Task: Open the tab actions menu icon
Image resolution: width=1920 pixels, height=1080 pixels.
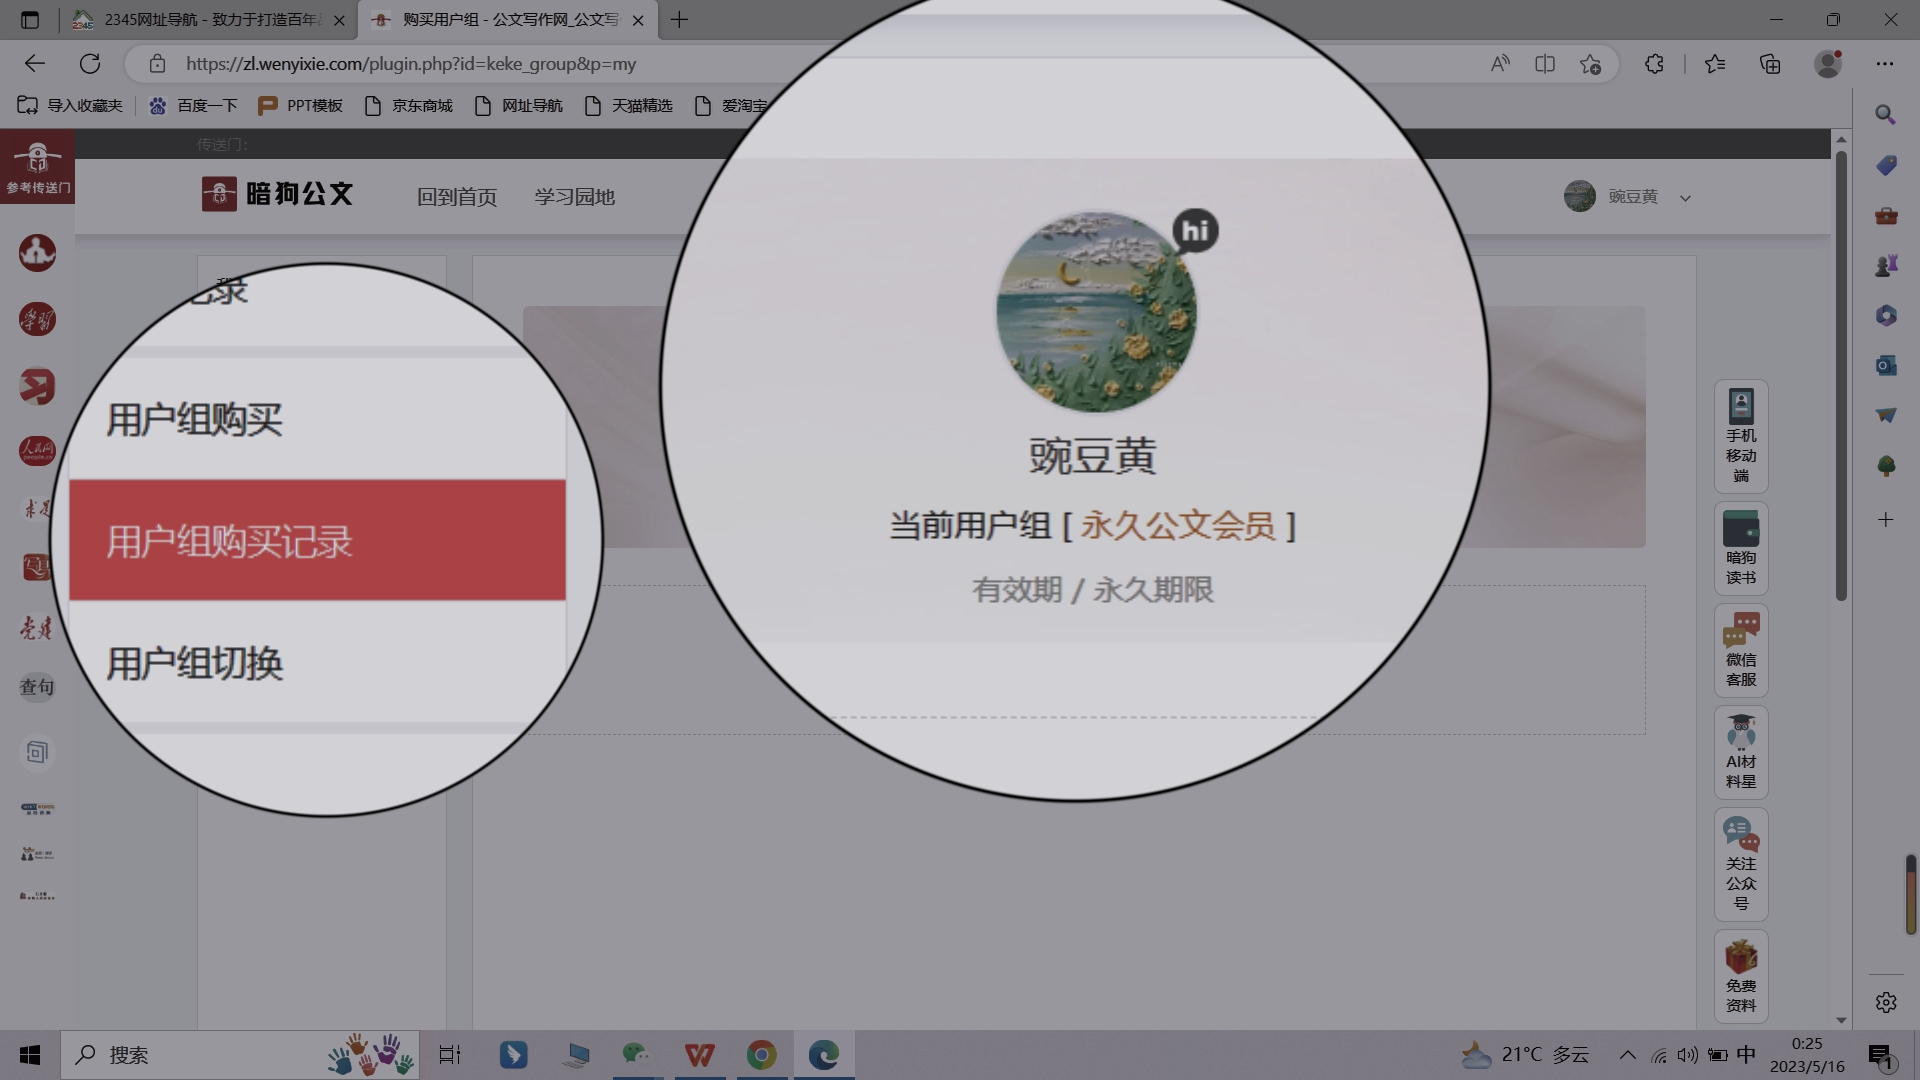Action: 30,19
